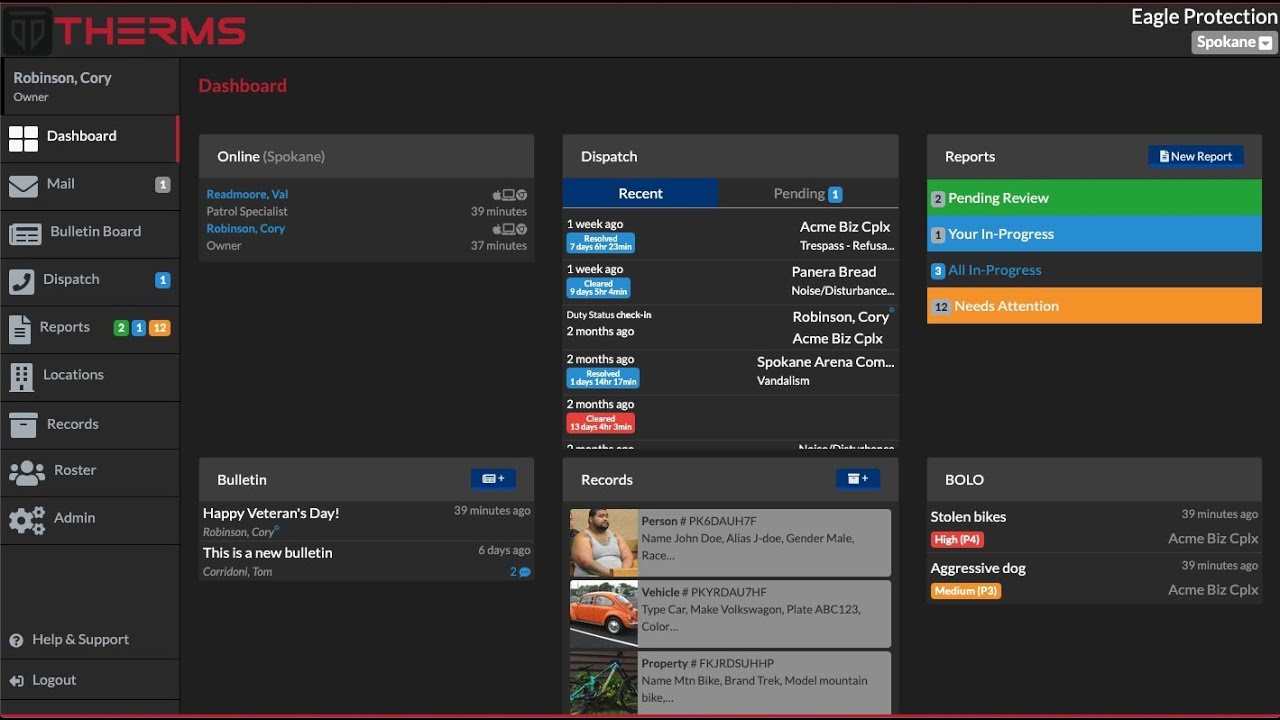
Task: Open the Locations building icon
Action: pos(21,376)
